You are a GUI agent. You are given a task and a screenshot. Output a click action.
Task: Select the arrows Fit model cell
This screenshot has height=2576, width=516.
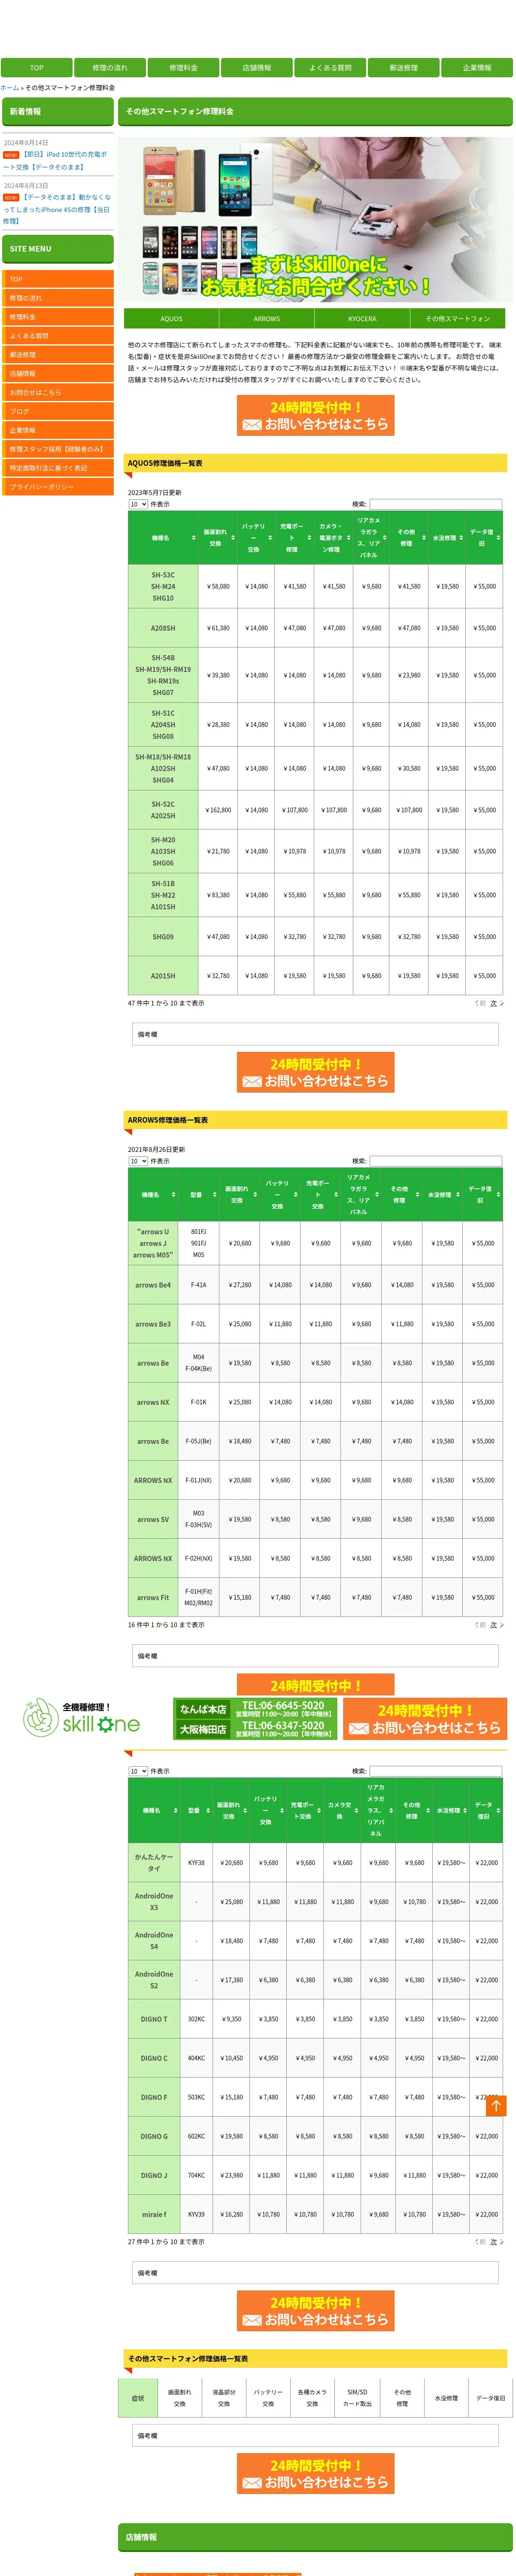(153, 1597)
